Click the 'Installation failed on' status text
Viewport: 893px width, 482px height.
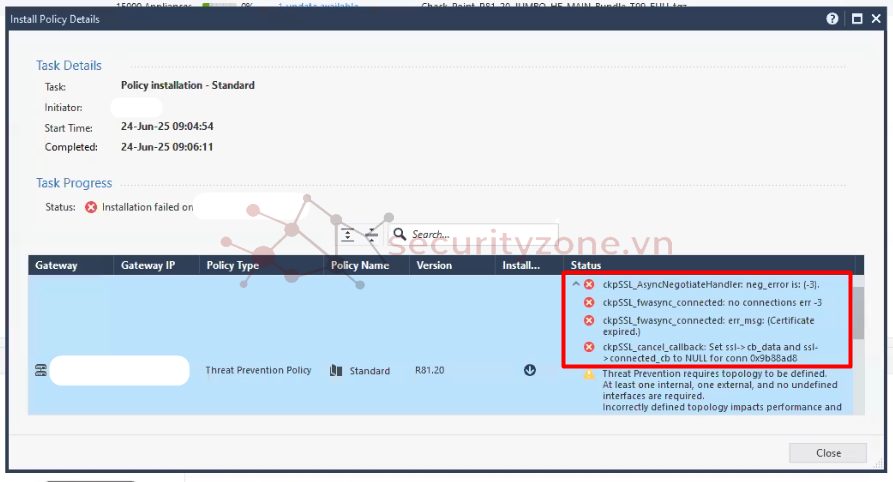pos(148,207)
